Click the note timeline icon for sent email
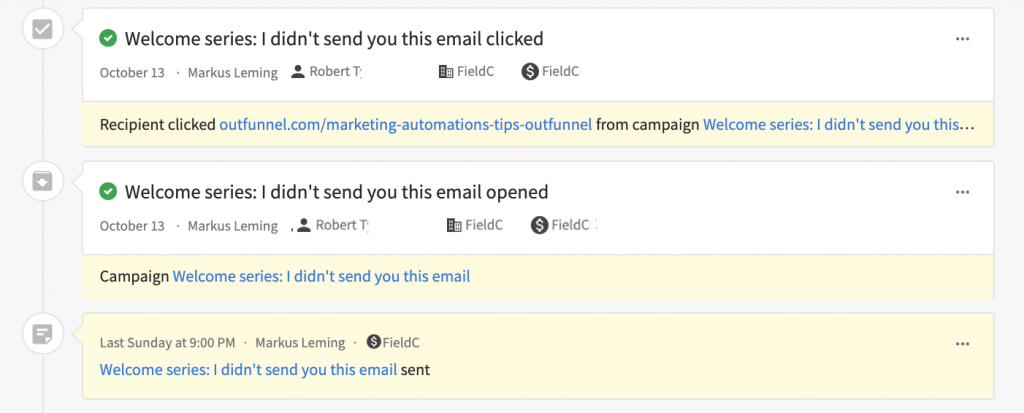 (42, 336)
